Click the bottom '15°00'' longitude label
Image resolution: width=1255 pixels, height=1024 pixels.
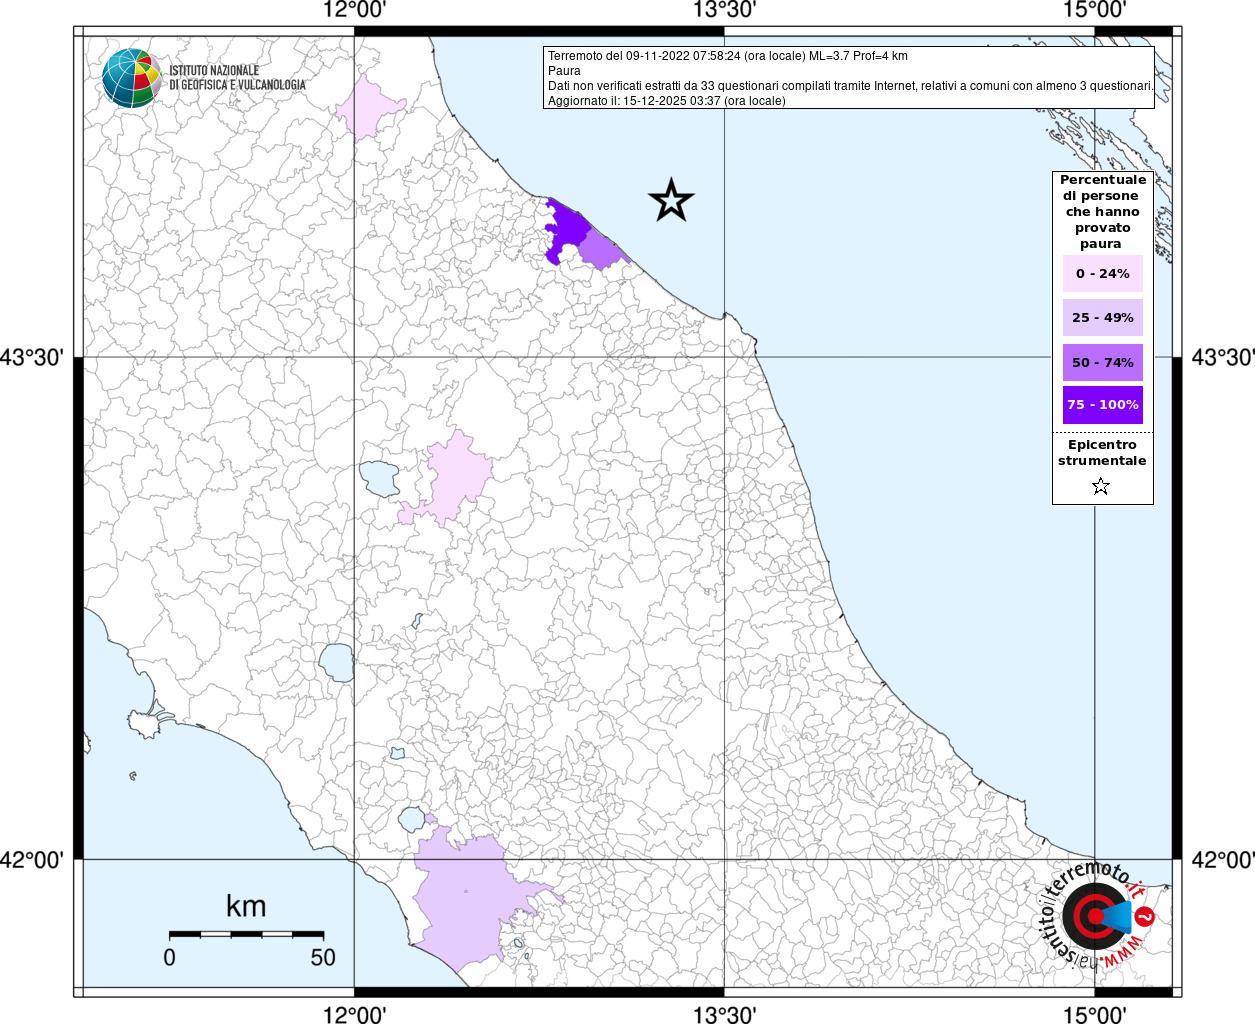1094,1014
